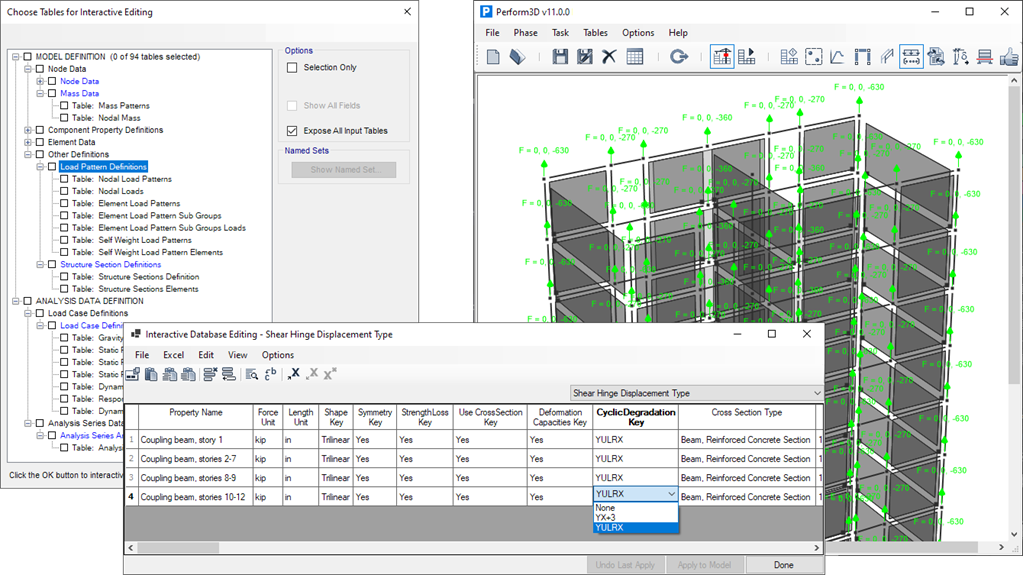The image size is (1023, 575).
Task: Open the Shear Hinge Displacement Type dropdown
Action: pos(817,393)
